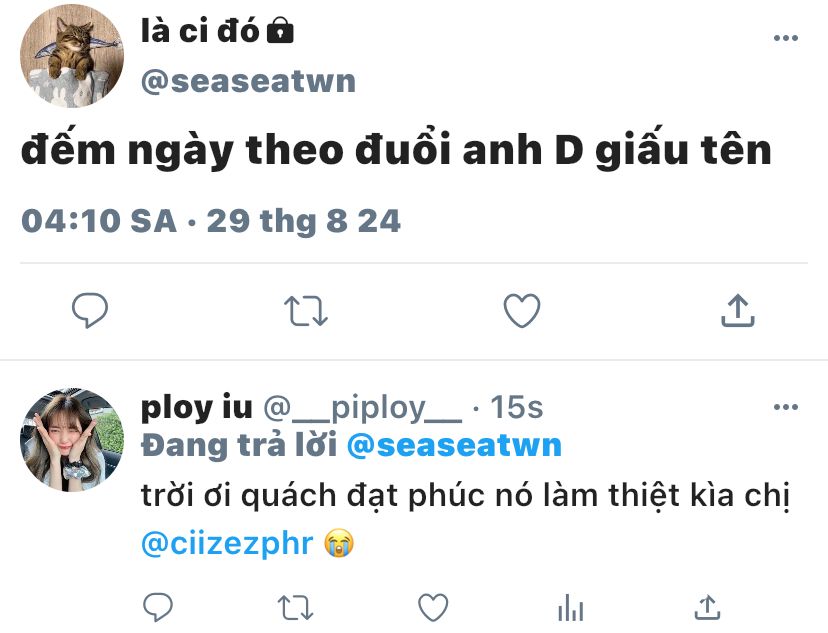828x633 pixels.
Task: Share ploy iu's reply
Action: point(708,607)
